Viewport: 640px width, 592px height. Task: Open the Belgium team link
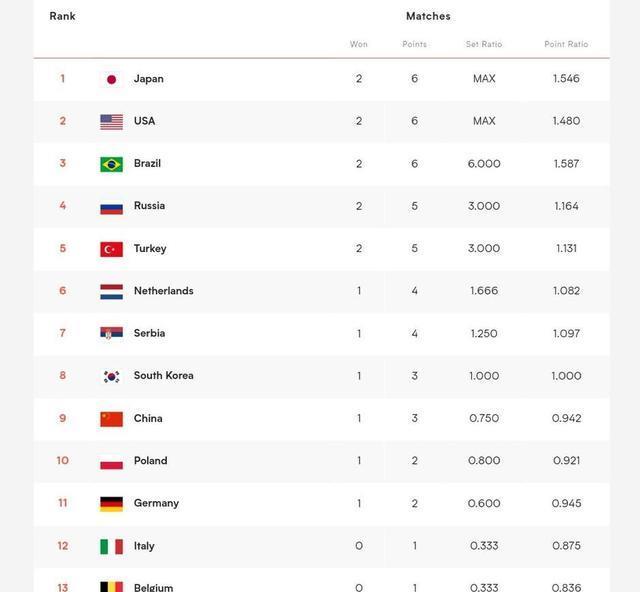pos(153,588)
